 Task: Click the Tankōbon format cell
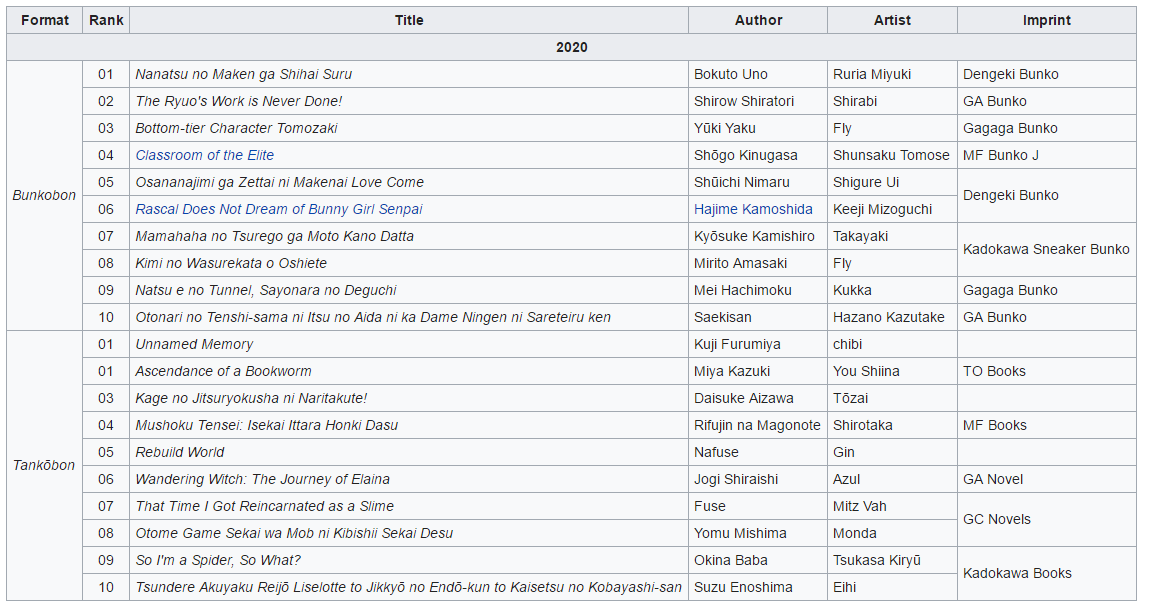[45, 466]
